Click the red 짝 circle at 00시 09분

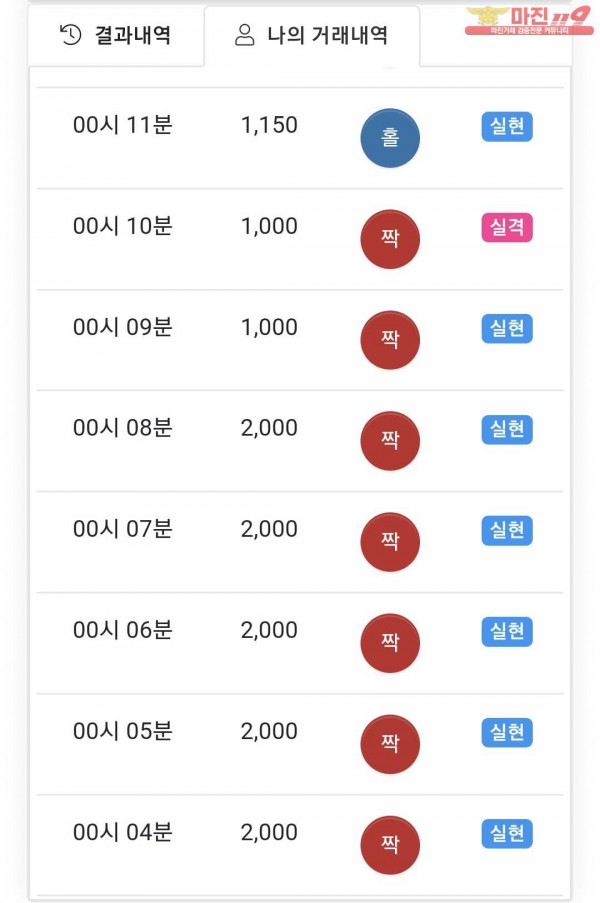pyautogui.click(x=390, y=340)
